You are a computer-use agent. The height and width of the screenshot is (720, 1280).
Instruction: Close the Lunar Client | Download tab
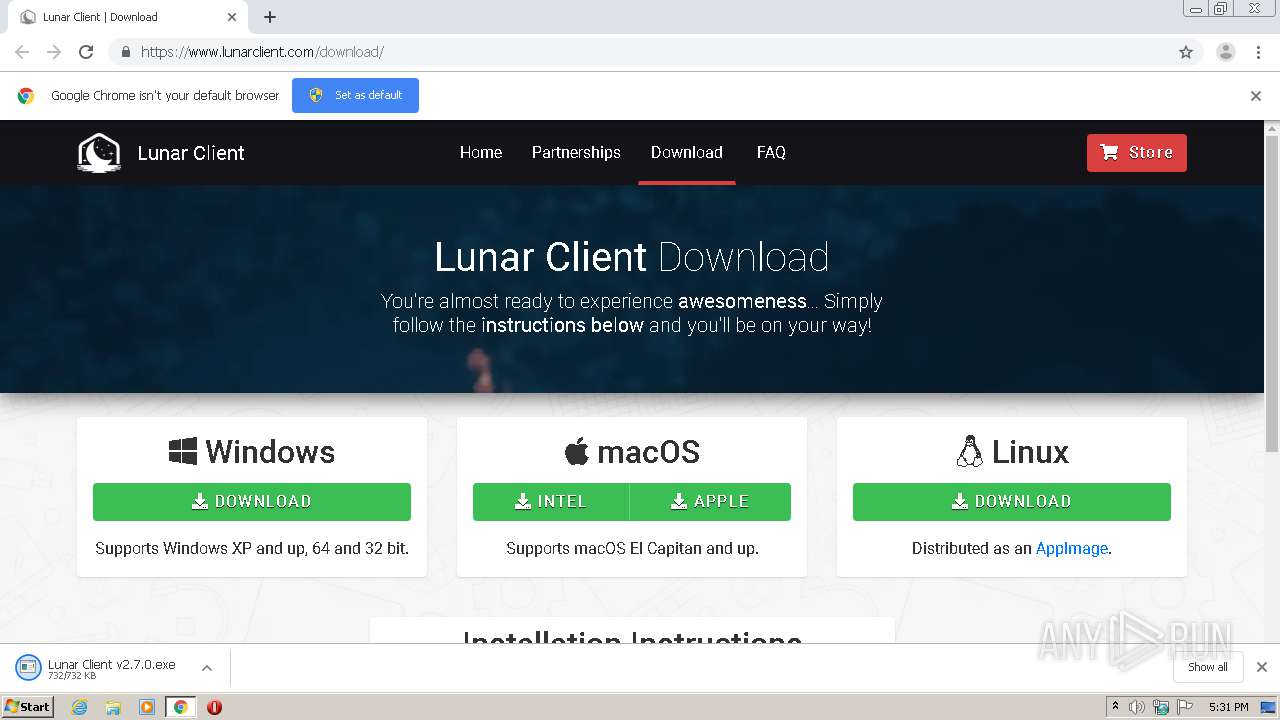click(232, 17)
